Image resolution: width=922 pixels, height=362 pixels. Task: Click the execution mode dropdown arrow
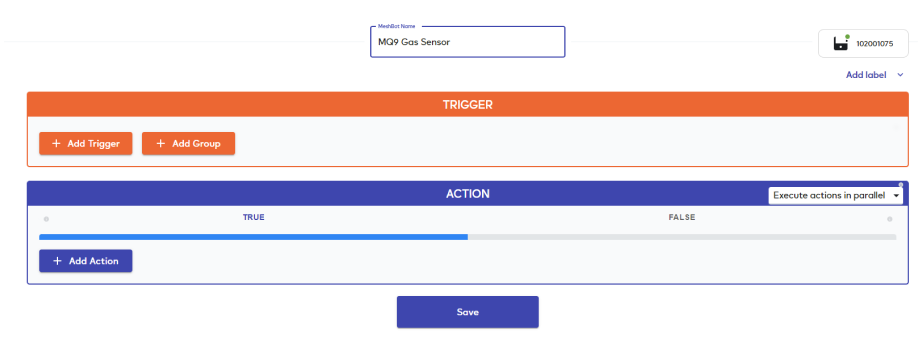[896, 196]
